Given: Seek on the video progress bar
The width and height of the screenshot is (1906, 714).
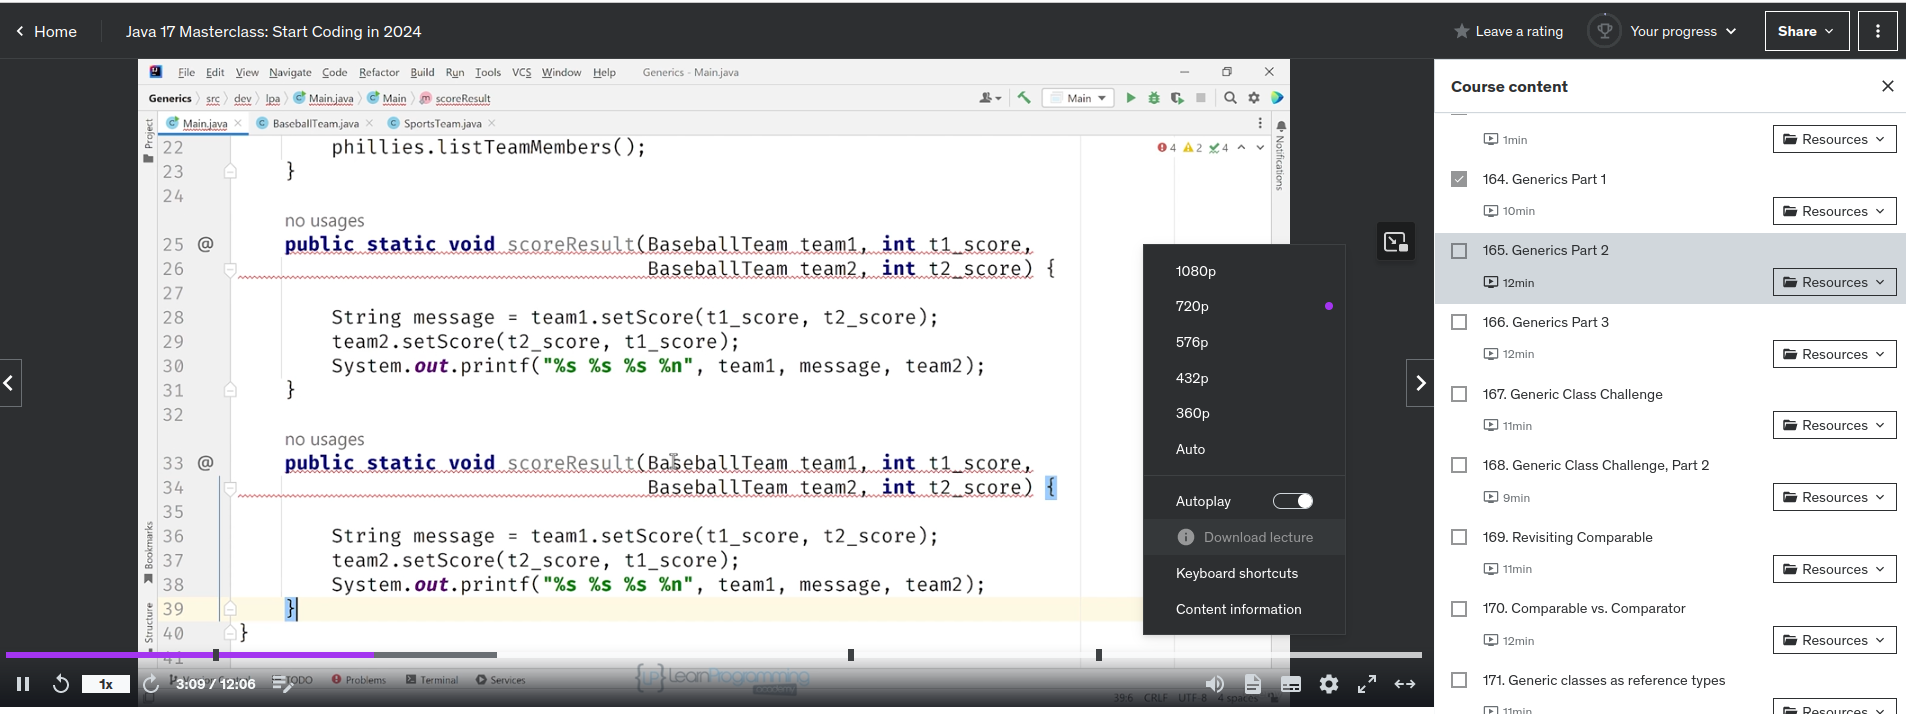Looking at the screenshot, I should [714, 655].
